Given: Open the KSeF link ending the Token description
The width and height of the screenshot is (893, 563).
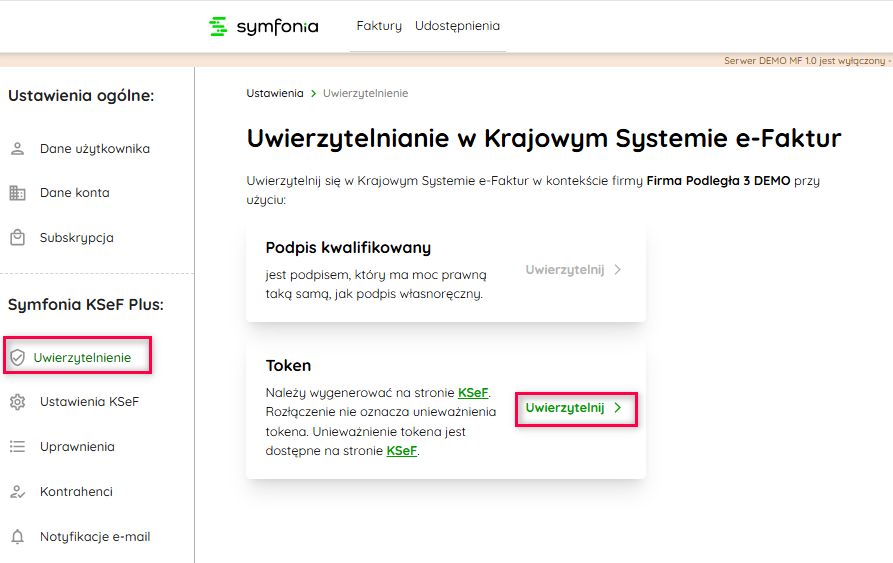Looking at the screenshot, I should click(x=401, y=451).
